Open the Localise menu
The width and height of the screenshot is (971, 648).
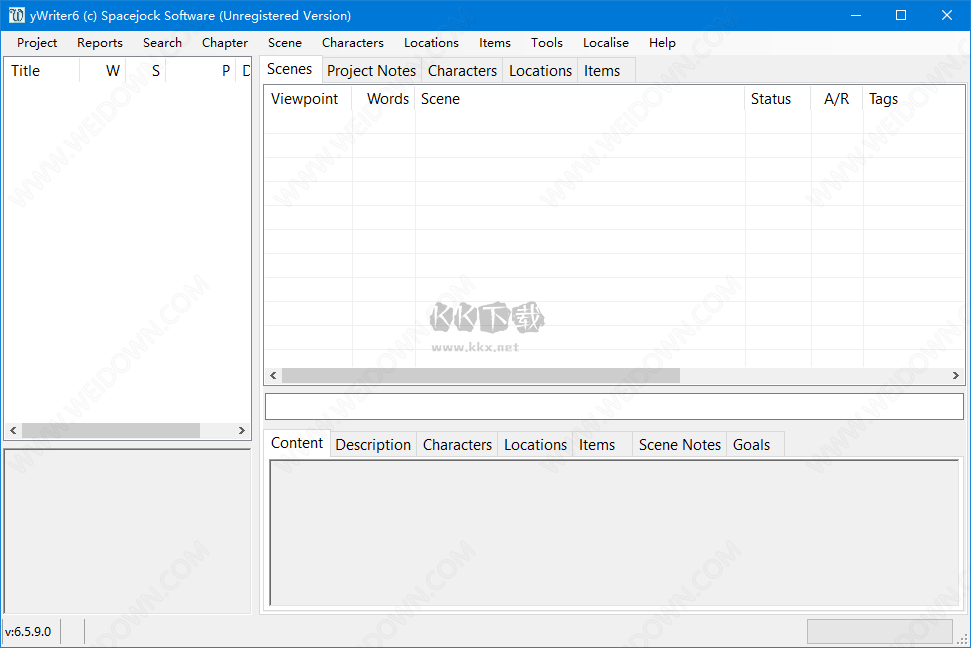click(x=606, y=43)
